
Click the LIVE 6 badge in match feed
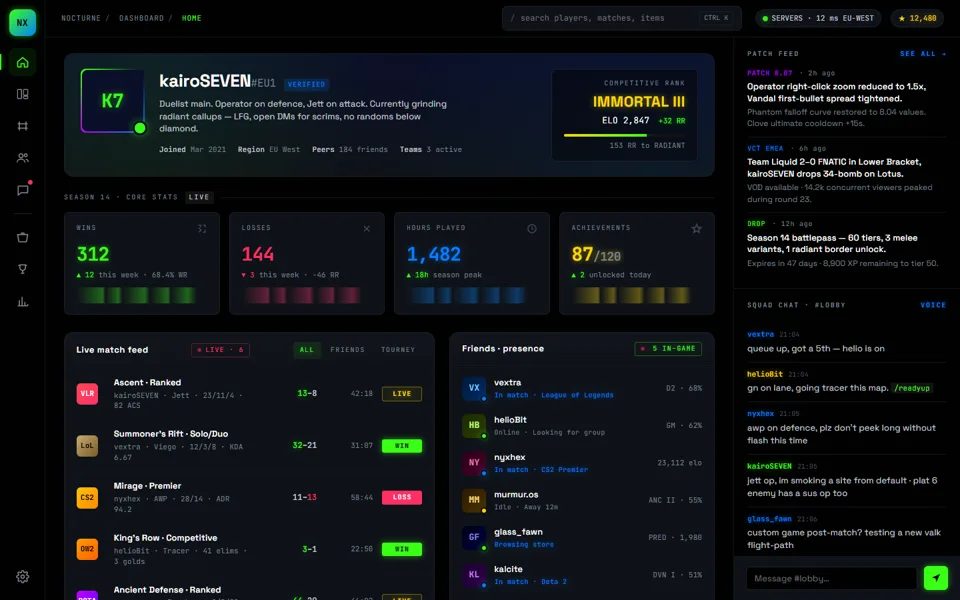pos(220,350)
